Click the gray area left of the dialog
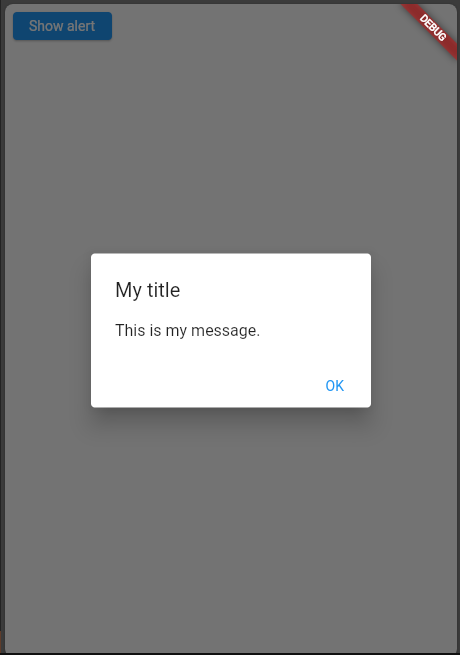460x655 pixels. point(48,330)
